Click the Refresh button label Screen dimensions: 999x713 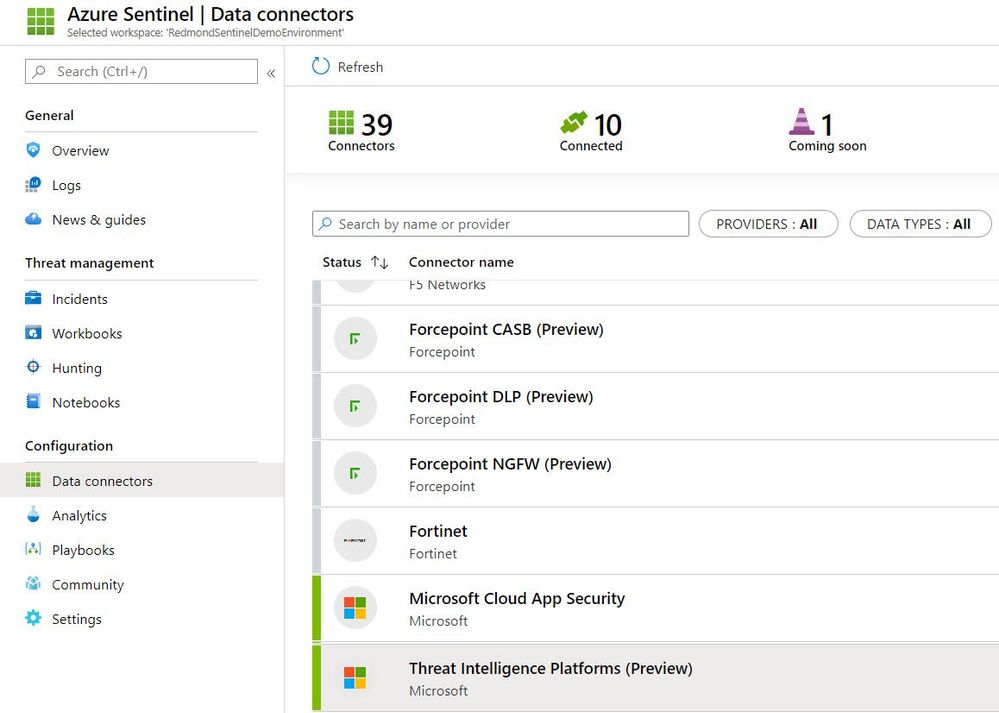[x=360, y=67]
